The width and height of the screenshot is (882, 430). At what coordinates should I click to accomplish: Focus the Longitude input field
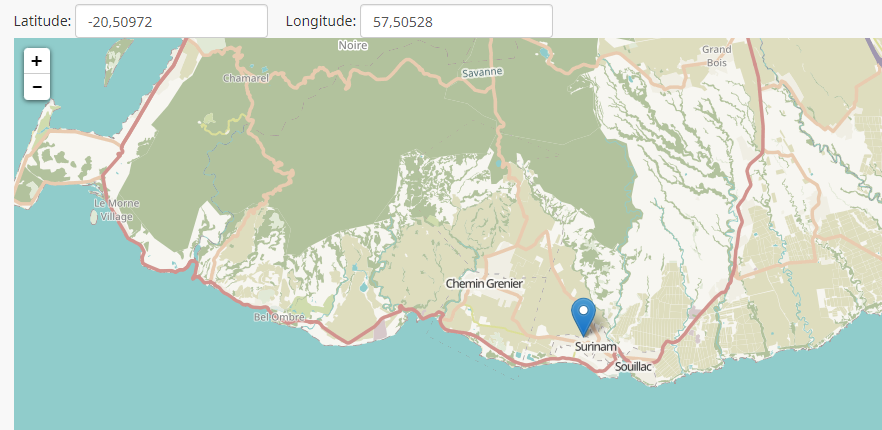(456, 21)
